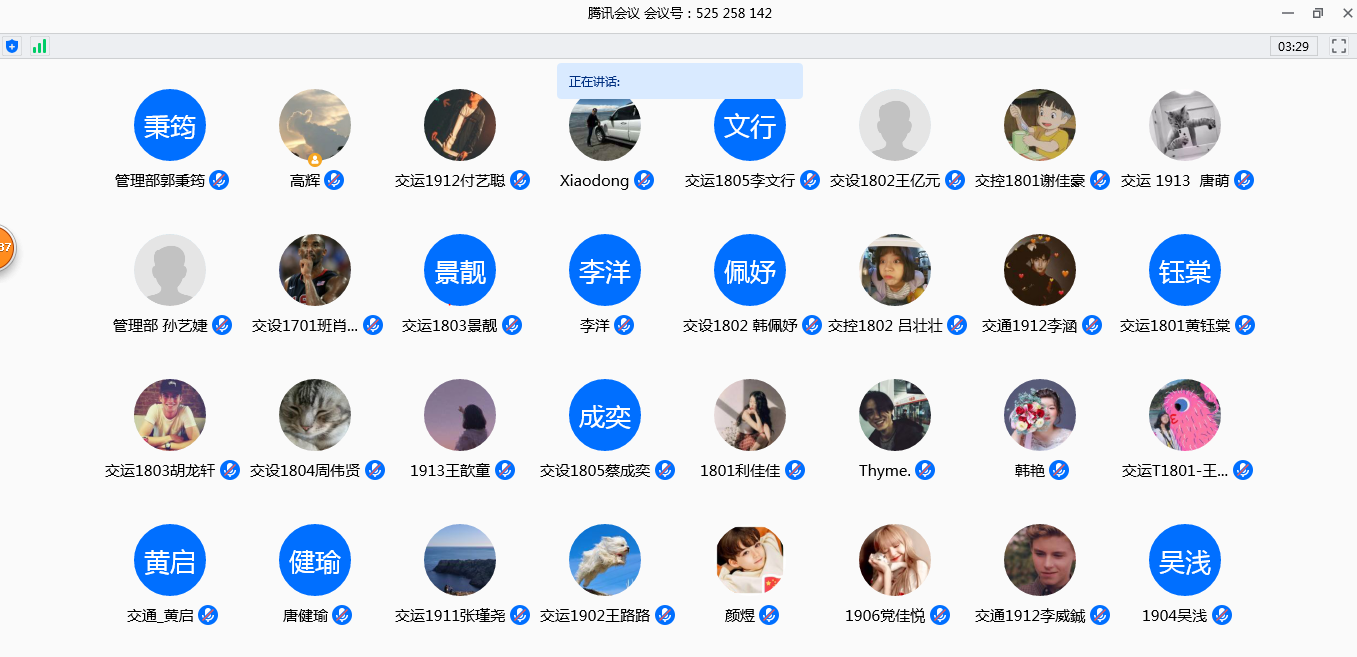Select 交运1801黄钰棠's avatar
Screen dimensions: 1357x657
1185,269
